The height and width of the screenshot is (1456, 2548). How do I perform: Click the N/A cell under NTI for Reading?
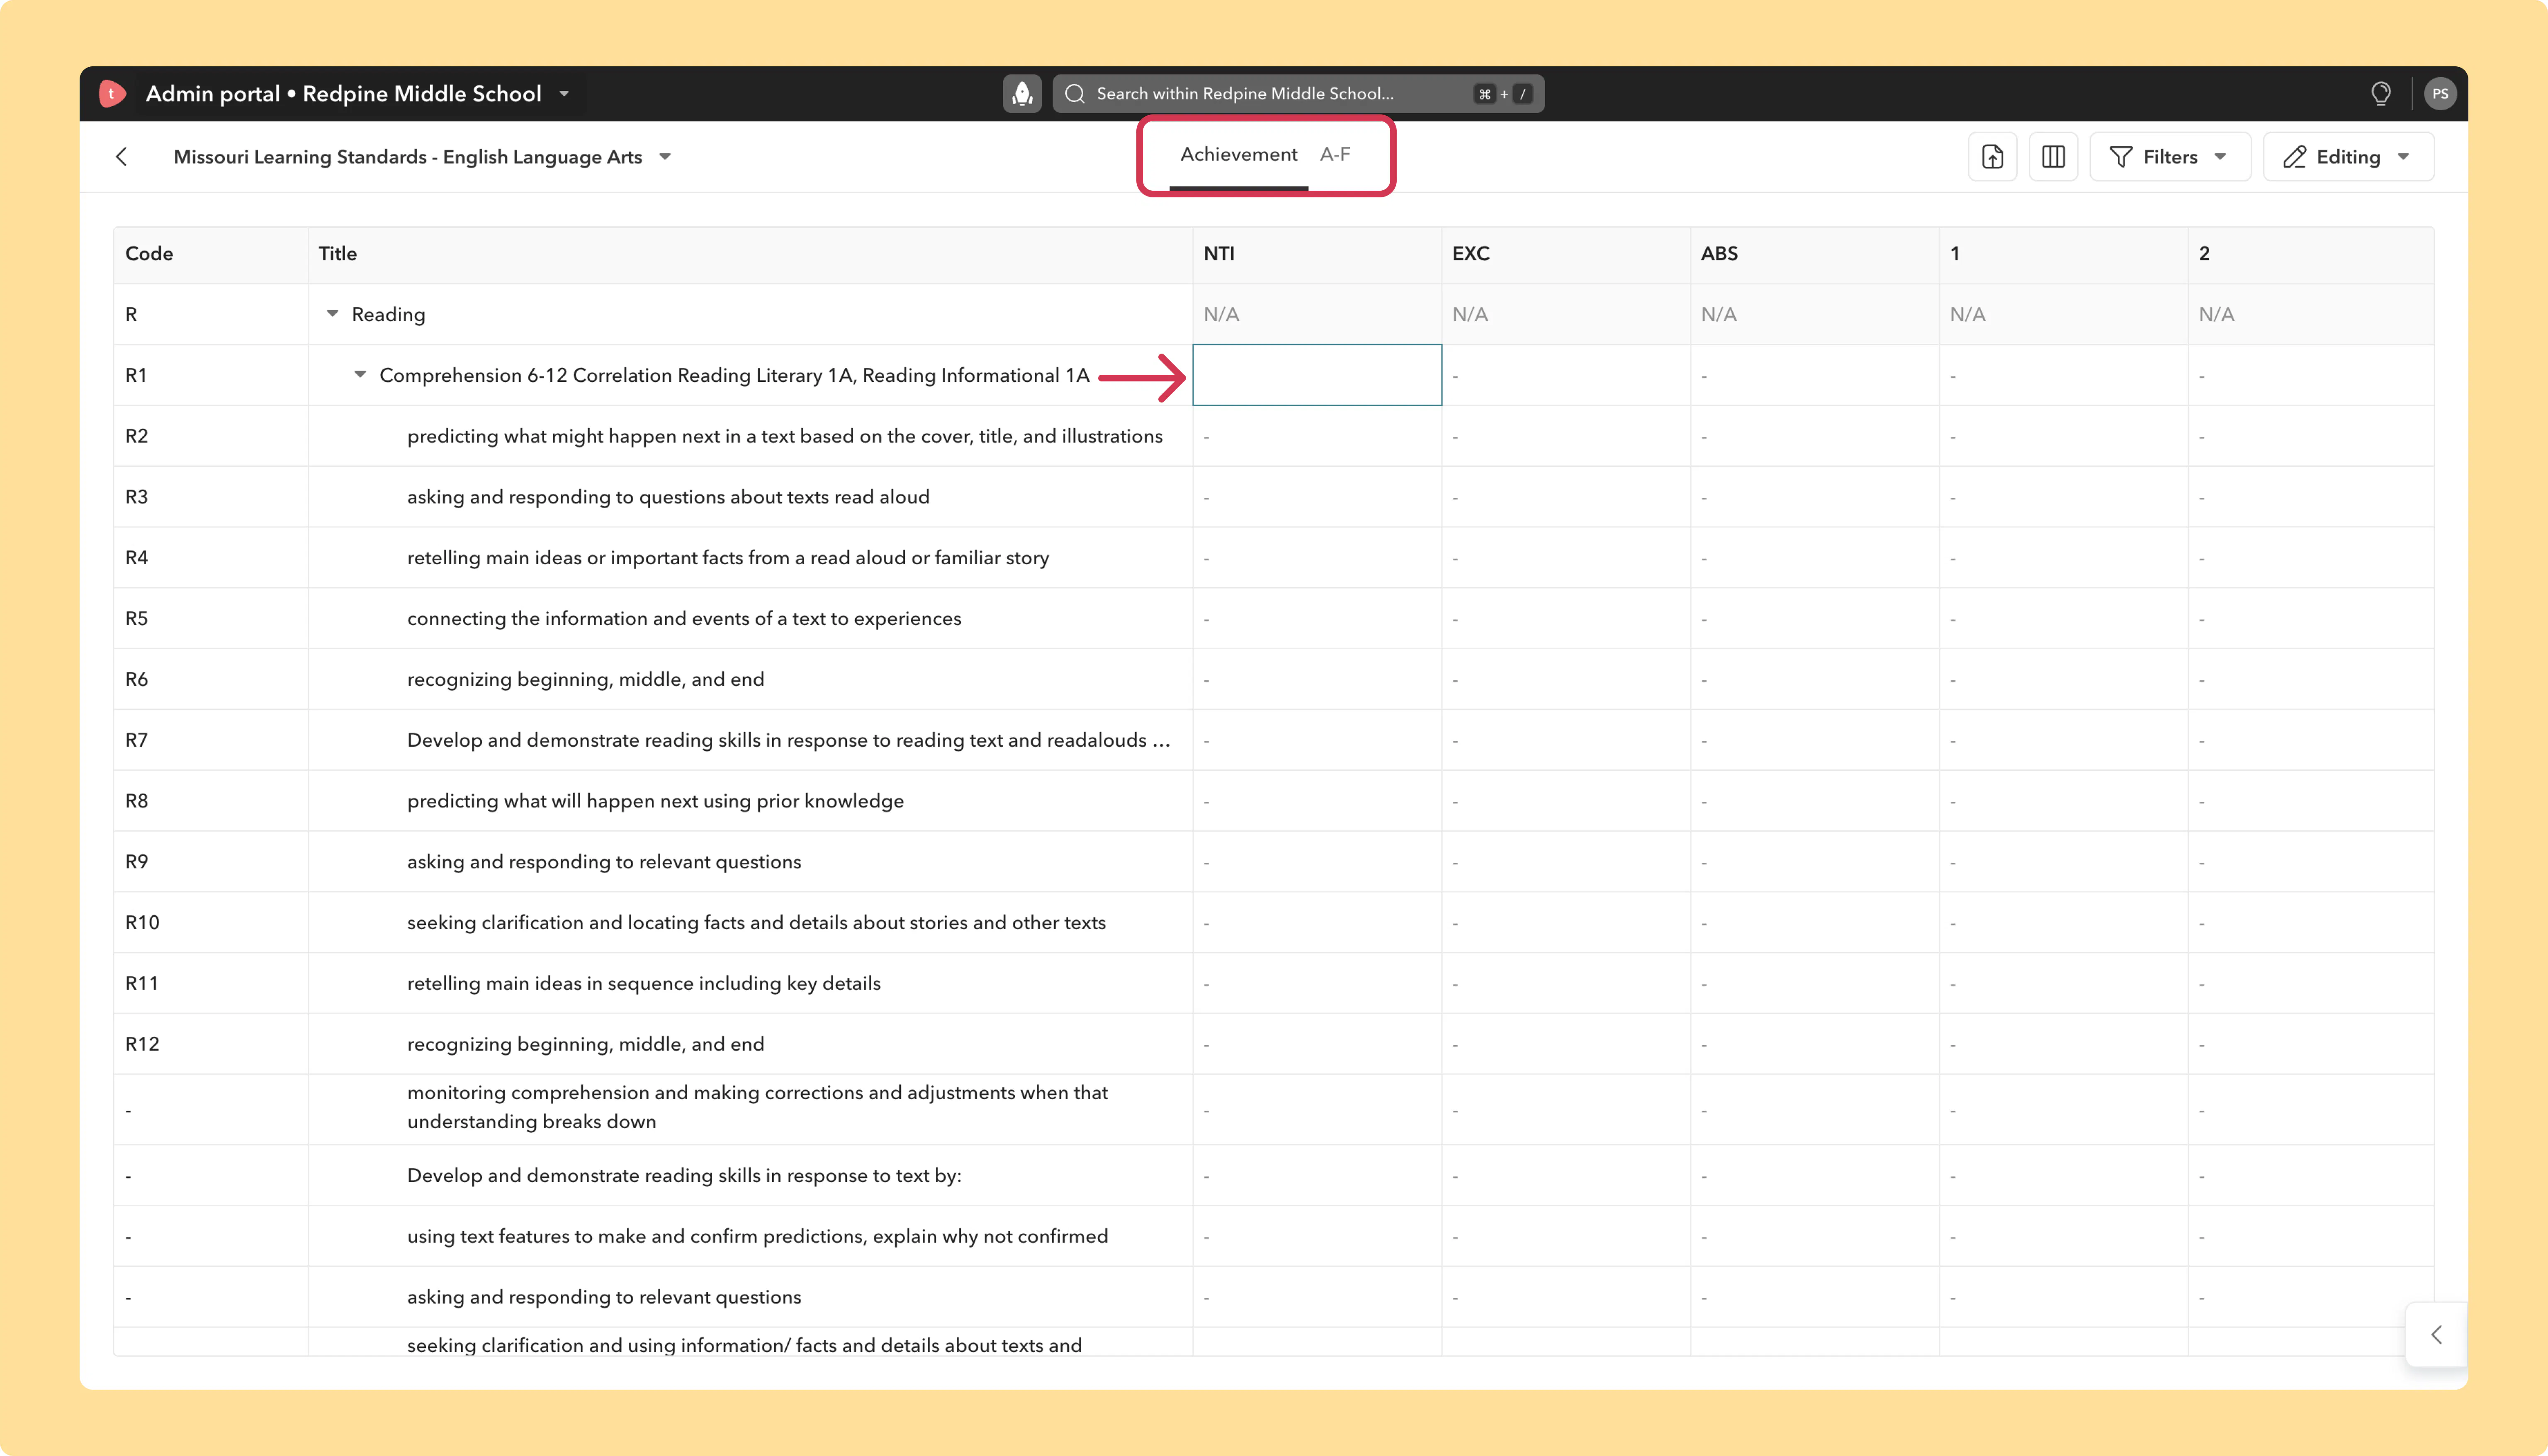pos(1317,314)
